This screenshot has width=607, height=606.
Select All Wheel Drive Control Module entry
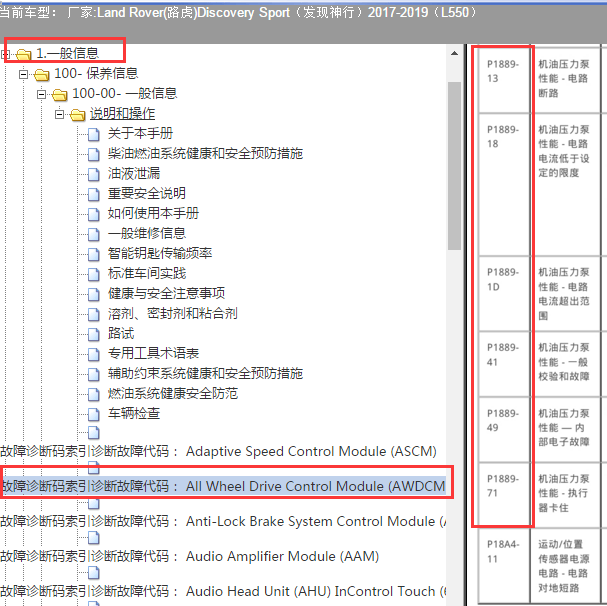[x=223, y=486]
